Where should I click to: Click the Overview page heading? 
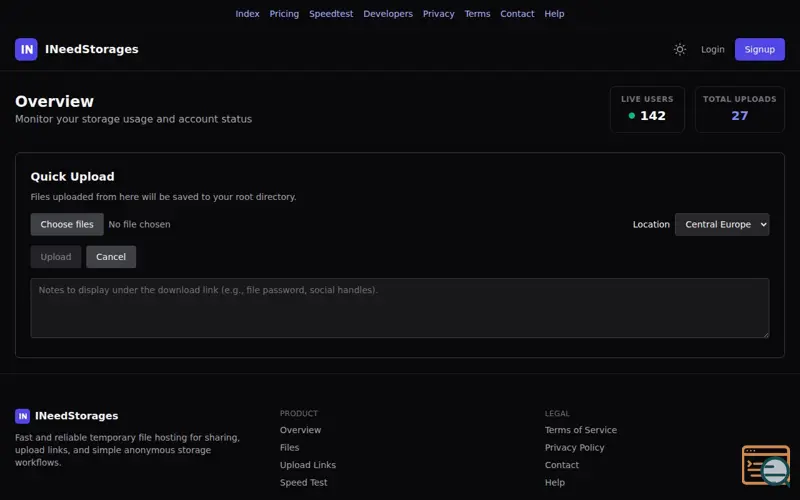[x=54, y=101]
